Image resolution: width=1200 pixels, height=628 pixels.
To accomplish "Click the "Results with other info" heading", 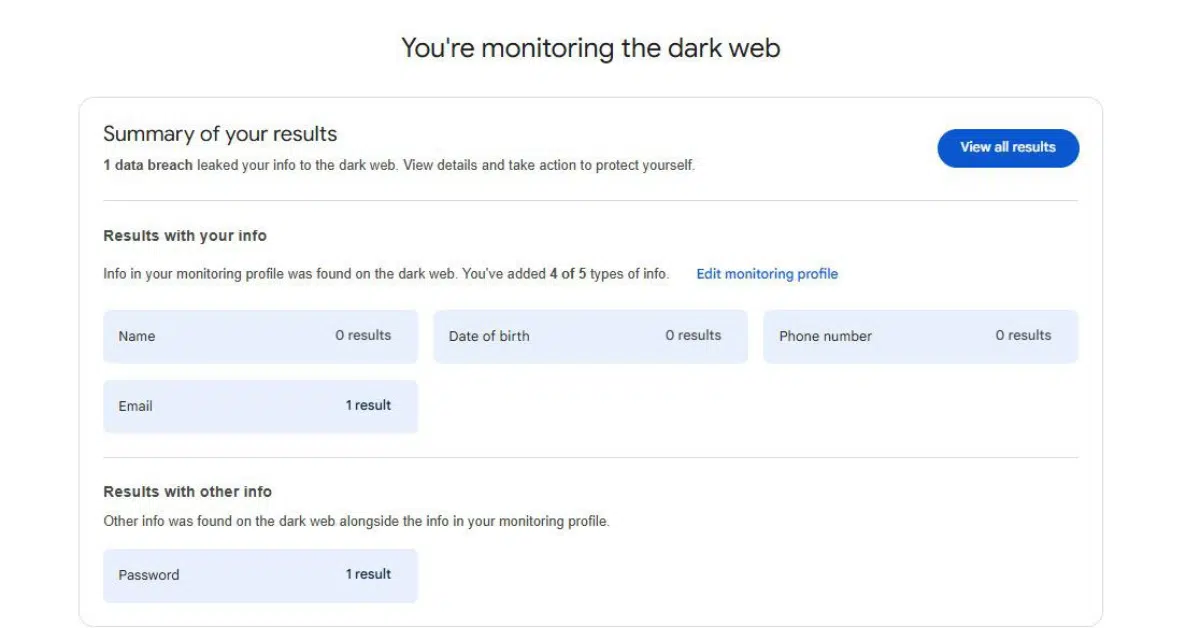I will coord(187,492).
